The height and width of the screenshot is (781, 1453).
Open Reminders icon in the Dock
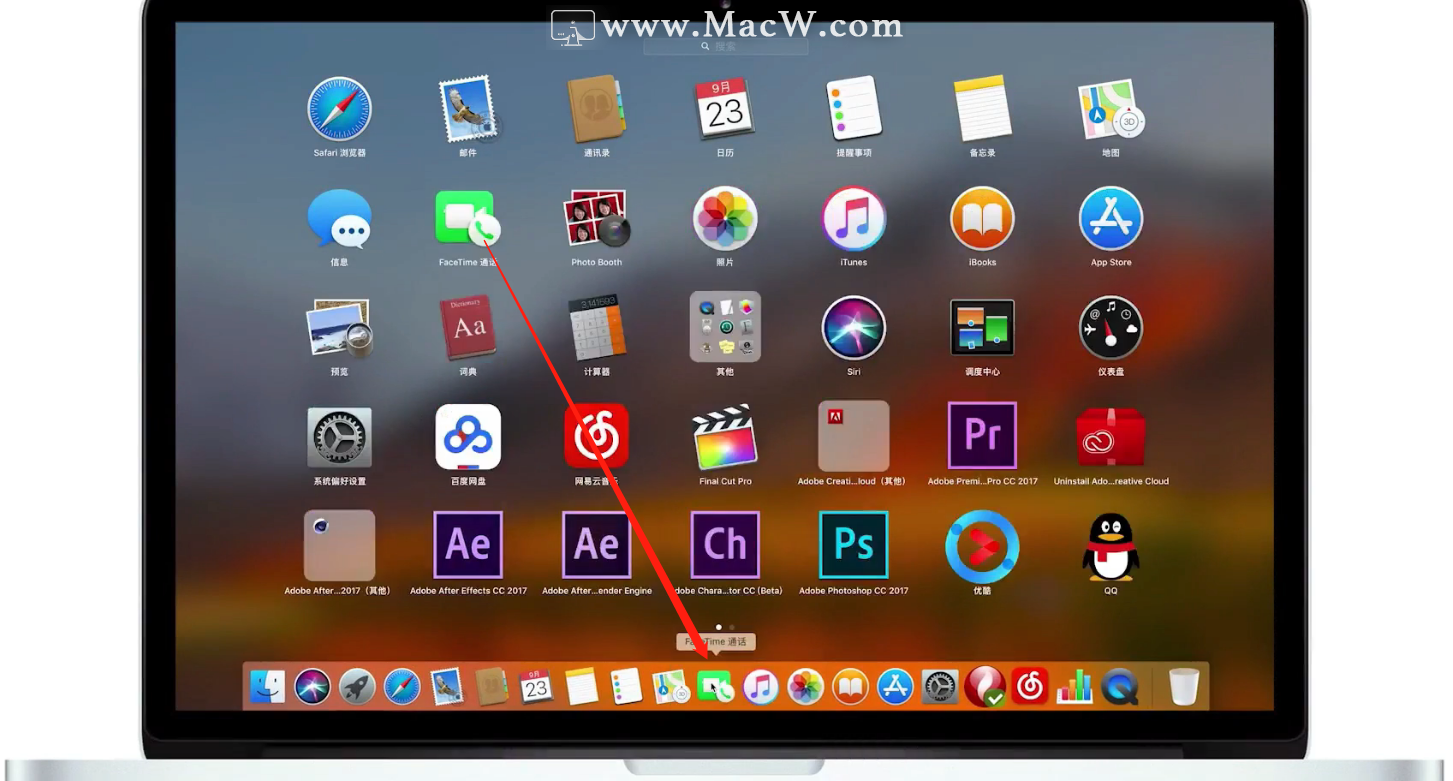[626, 686]
